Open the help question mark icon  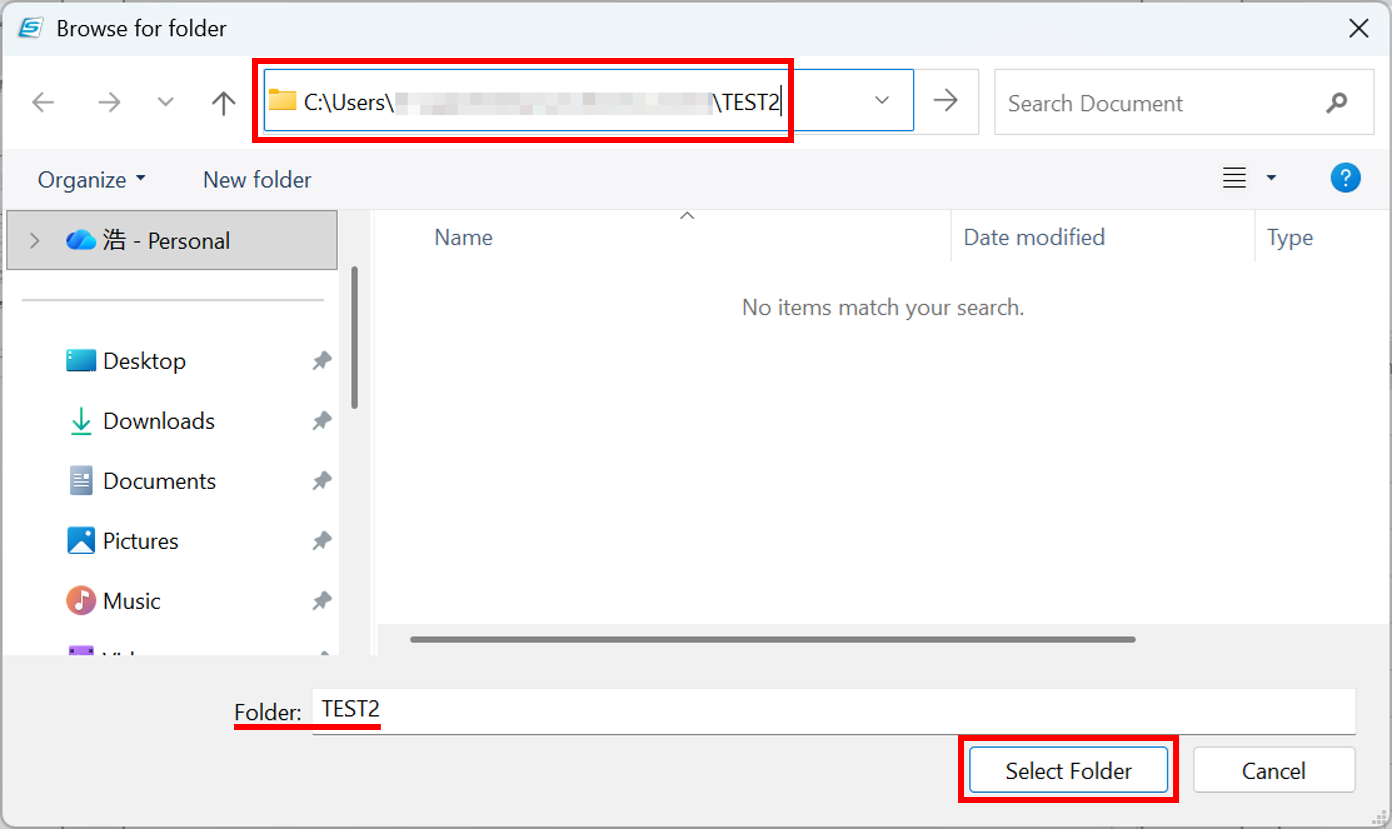(x=1345, y=178)
